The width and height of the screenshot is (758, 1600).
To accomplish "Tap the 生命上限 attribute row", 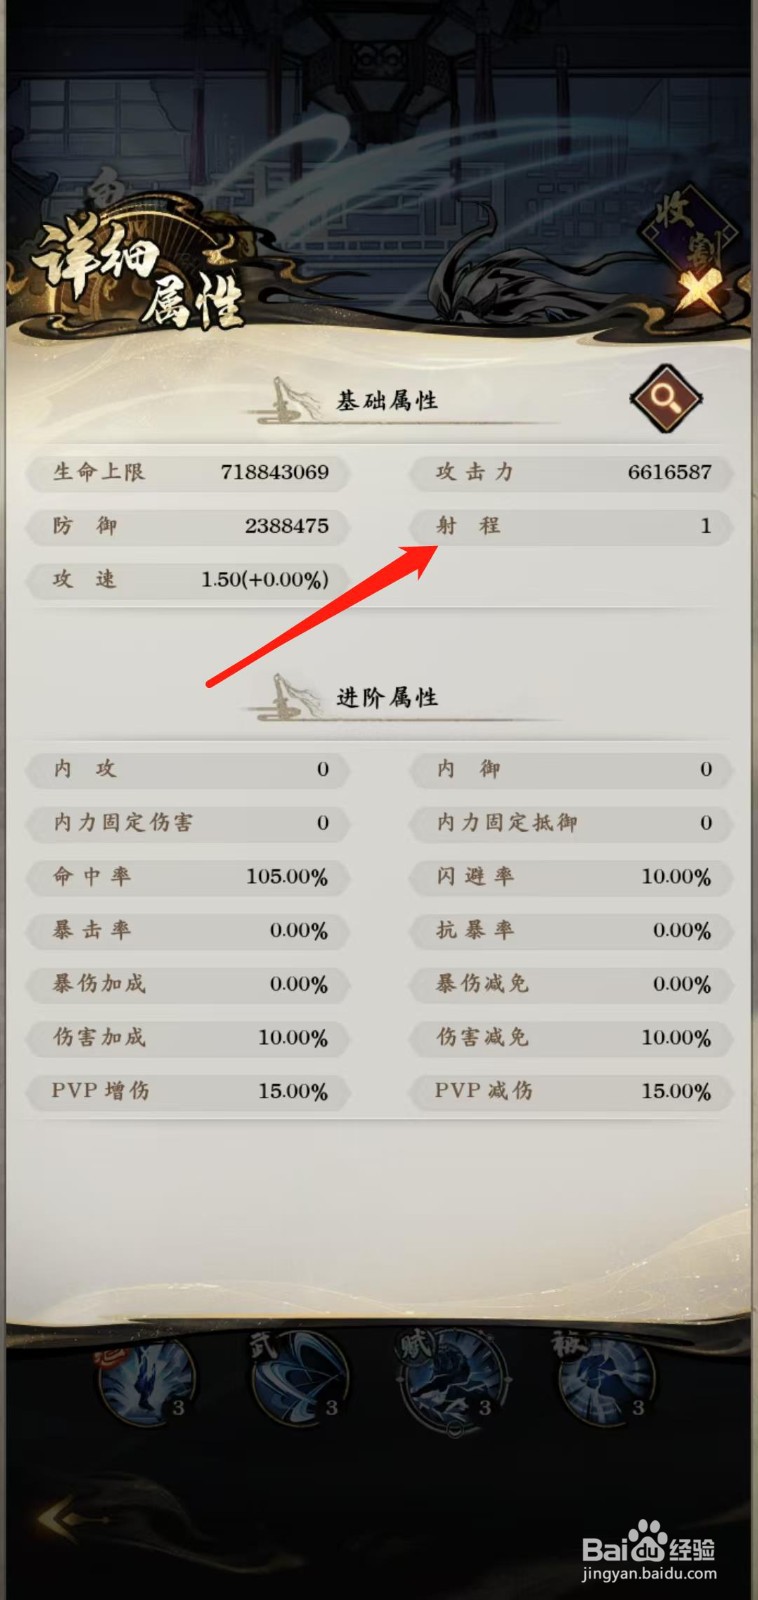I will click(x=188, y=472).
